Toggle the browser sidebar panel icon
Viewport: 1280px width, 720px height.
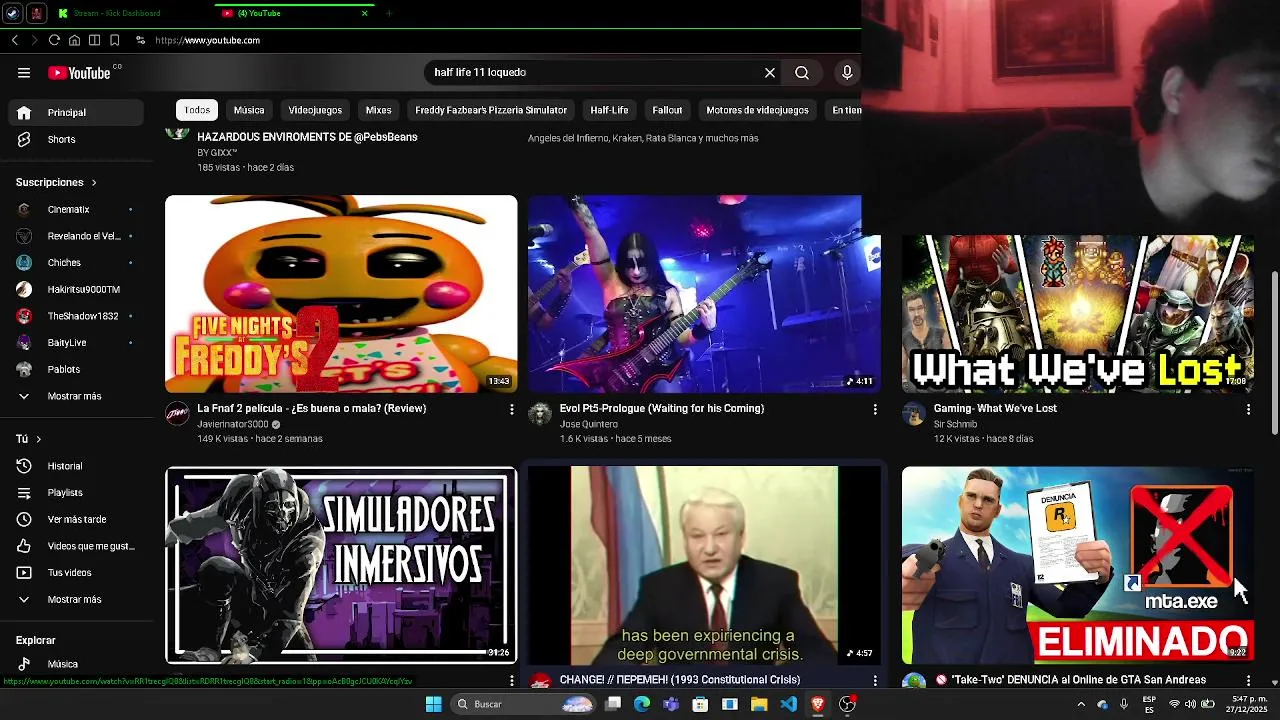[x=94, y=40]
